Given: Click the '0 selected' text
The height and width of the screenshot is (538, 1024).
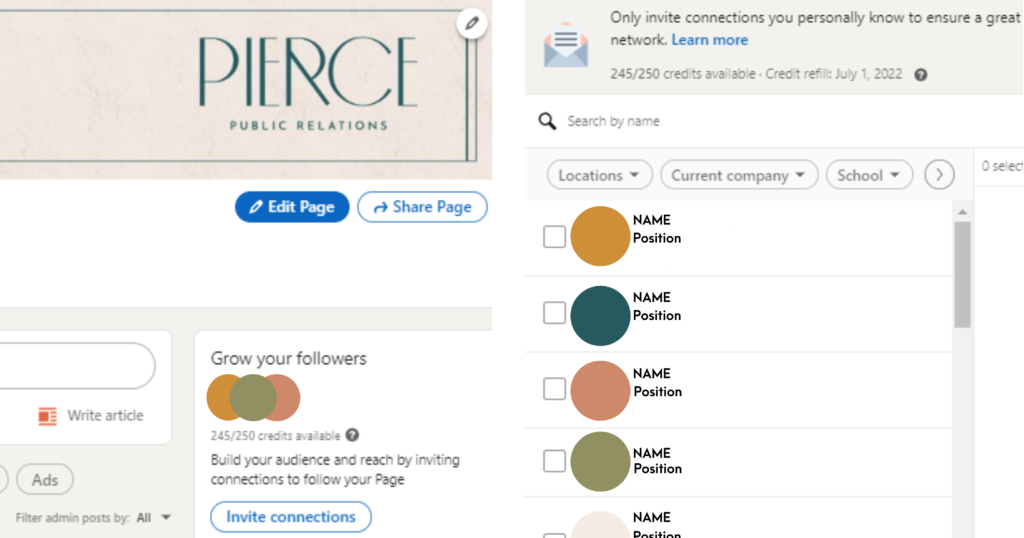Looking at the screenshot, I should pyautogui.click(x=1002, y=166).
